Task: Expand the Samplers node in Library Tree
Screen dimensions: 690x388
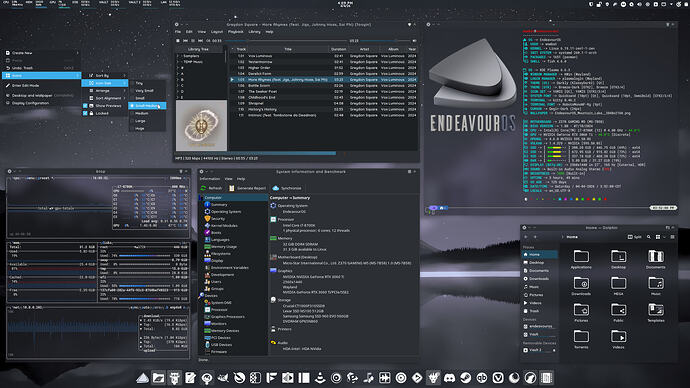Action: tap(179, 56)
